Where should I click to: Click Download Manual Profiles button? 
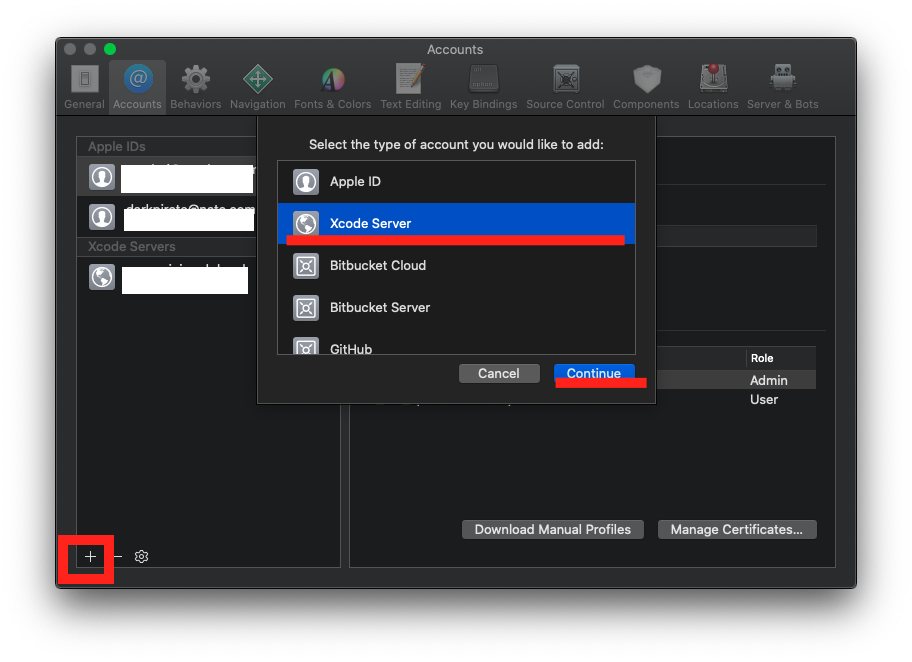553,529
